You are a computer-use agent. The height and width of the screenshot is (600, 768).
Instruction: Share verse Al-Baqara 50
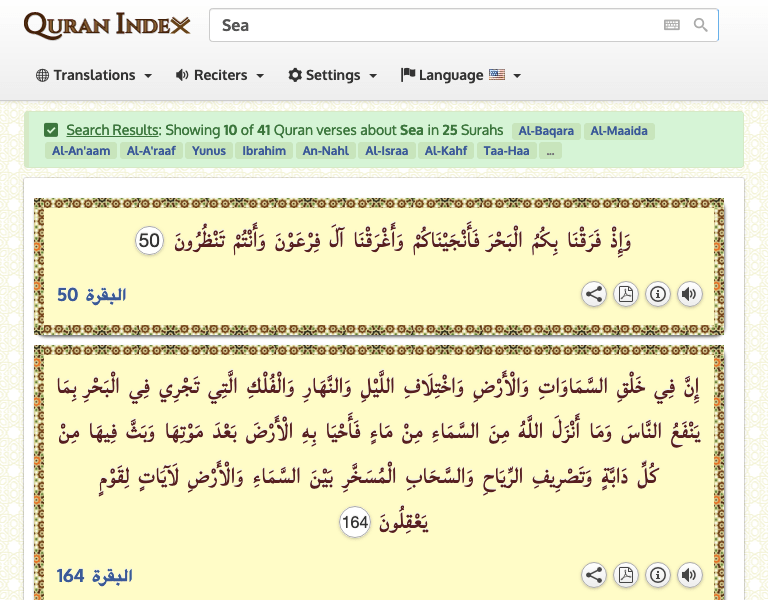point(594,294)
